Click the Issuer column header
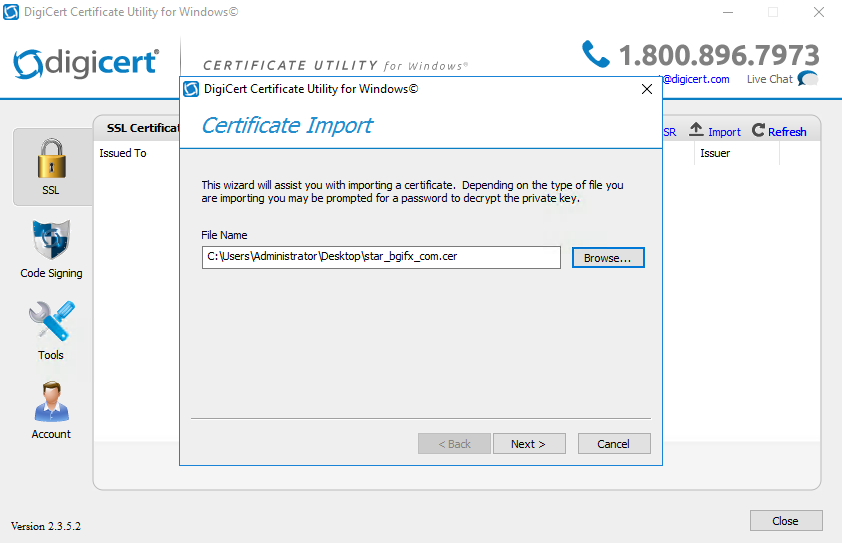The image size is (842, 543). click(x=715, y=153)
